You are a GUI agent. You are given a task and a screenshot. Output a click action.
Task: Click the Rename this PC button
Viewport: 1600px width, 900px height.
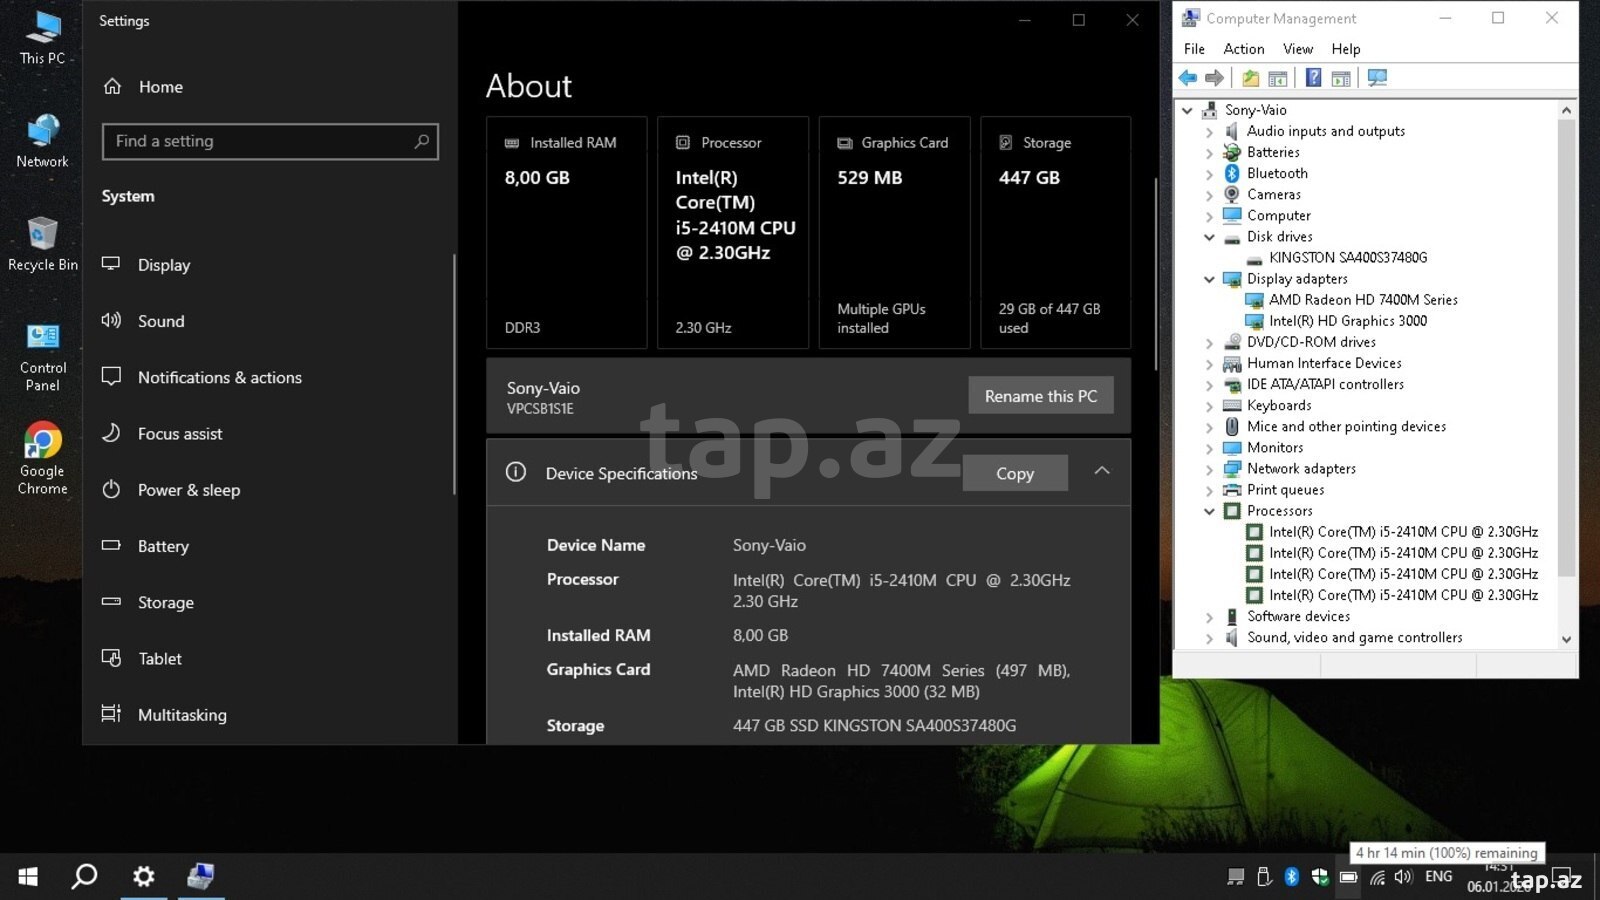point(1041,396)
